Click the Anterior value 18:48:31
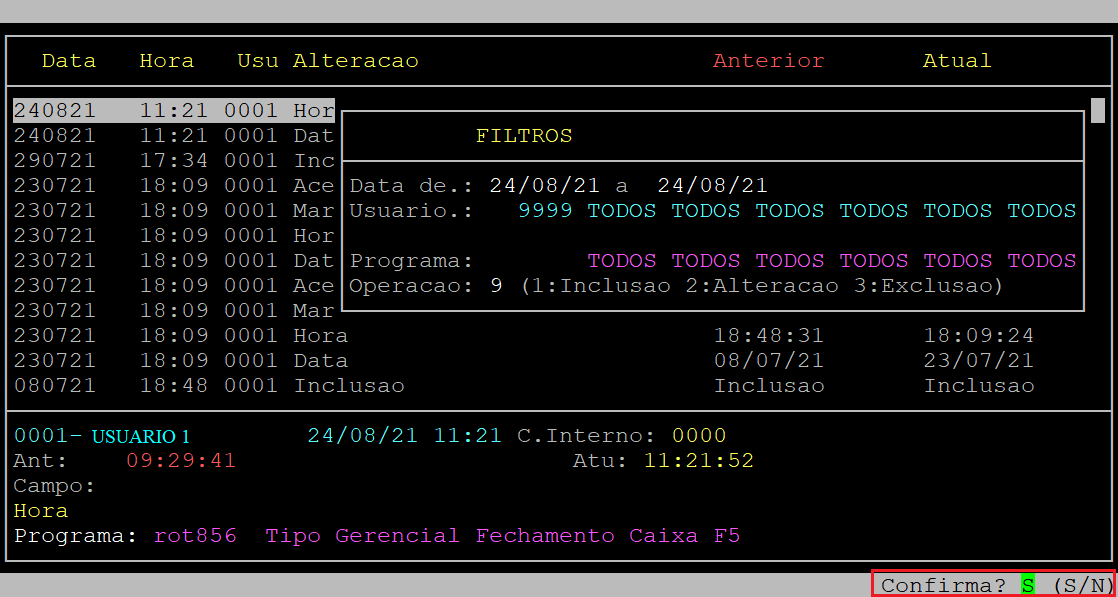Image resolution: width=1118 pixels, height=597 pixels. tap(768, 336)
